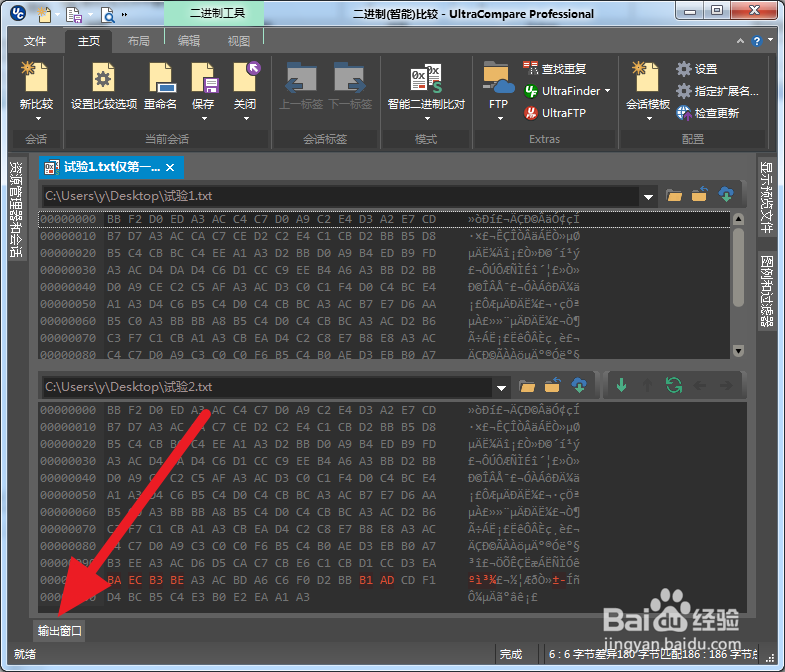785x672 pixels.
Task: Open the Save dropdown arrow
Action: tap(204, 119)
